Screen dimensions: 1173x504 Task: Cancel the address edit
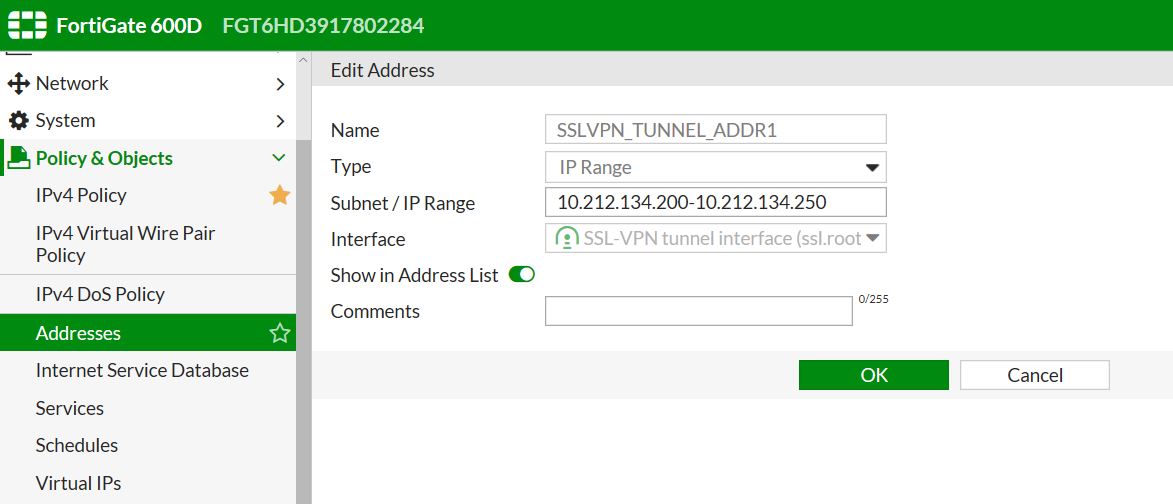point(1035,375)
